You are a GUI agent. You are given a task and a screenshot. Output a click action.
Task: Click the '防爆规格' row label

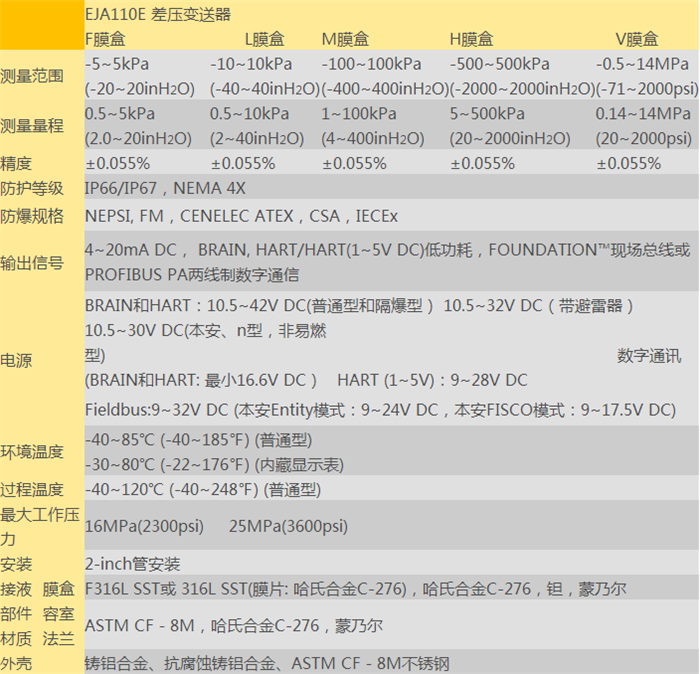click(x=32, y=216)
